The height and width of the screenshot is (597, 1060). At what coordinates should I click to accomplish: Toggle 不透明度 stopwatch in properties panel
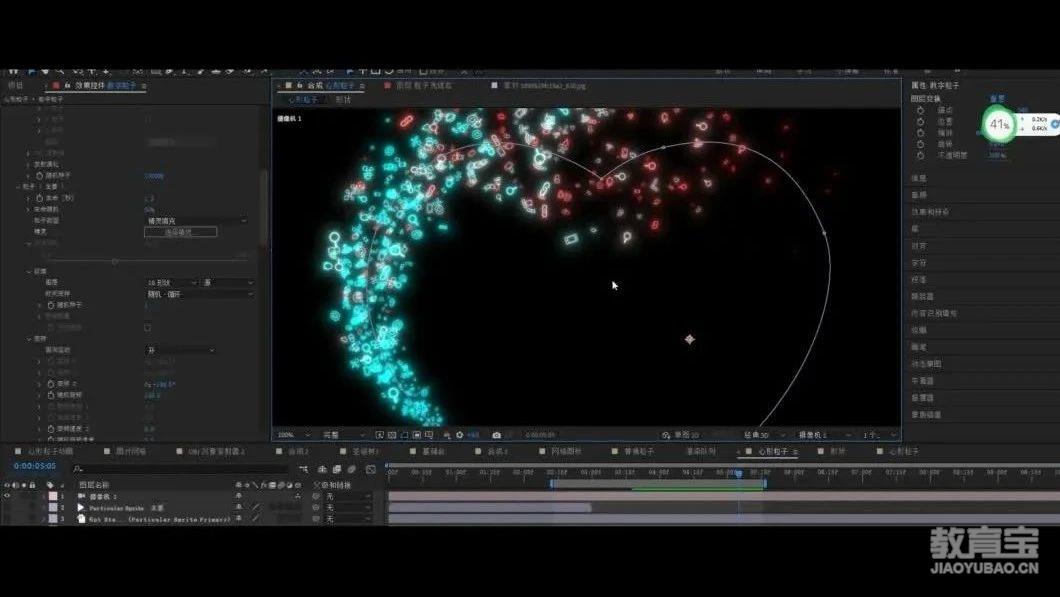point(920,156)
